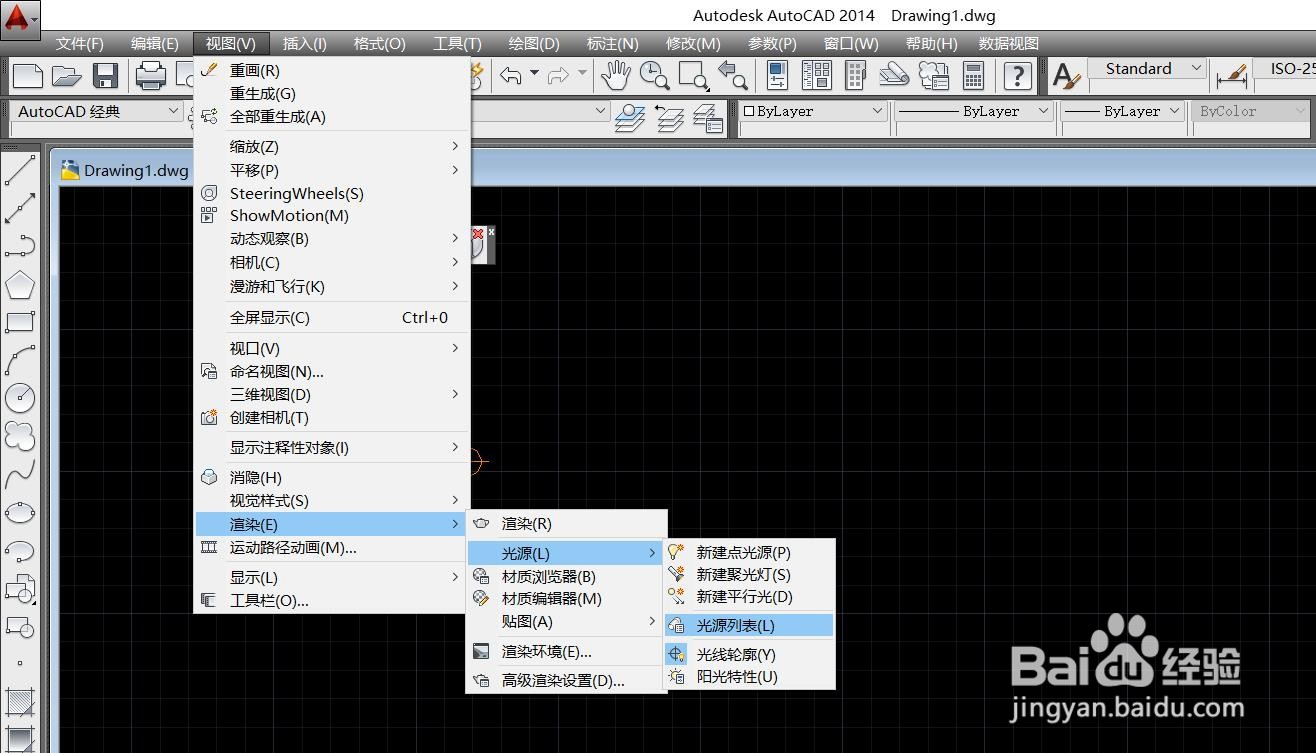This screenshot has height=753, width=1316.
Task: Open the DesignCenter icon
Action: 816,75
